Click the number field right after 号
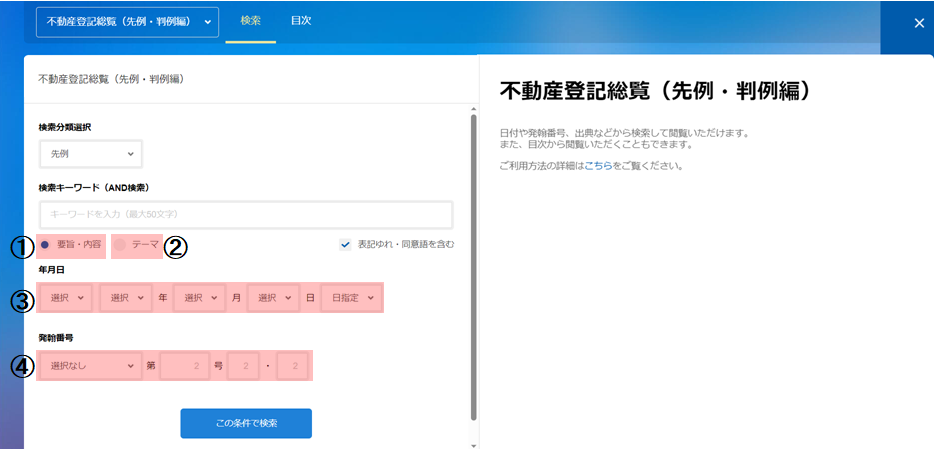 243,366
